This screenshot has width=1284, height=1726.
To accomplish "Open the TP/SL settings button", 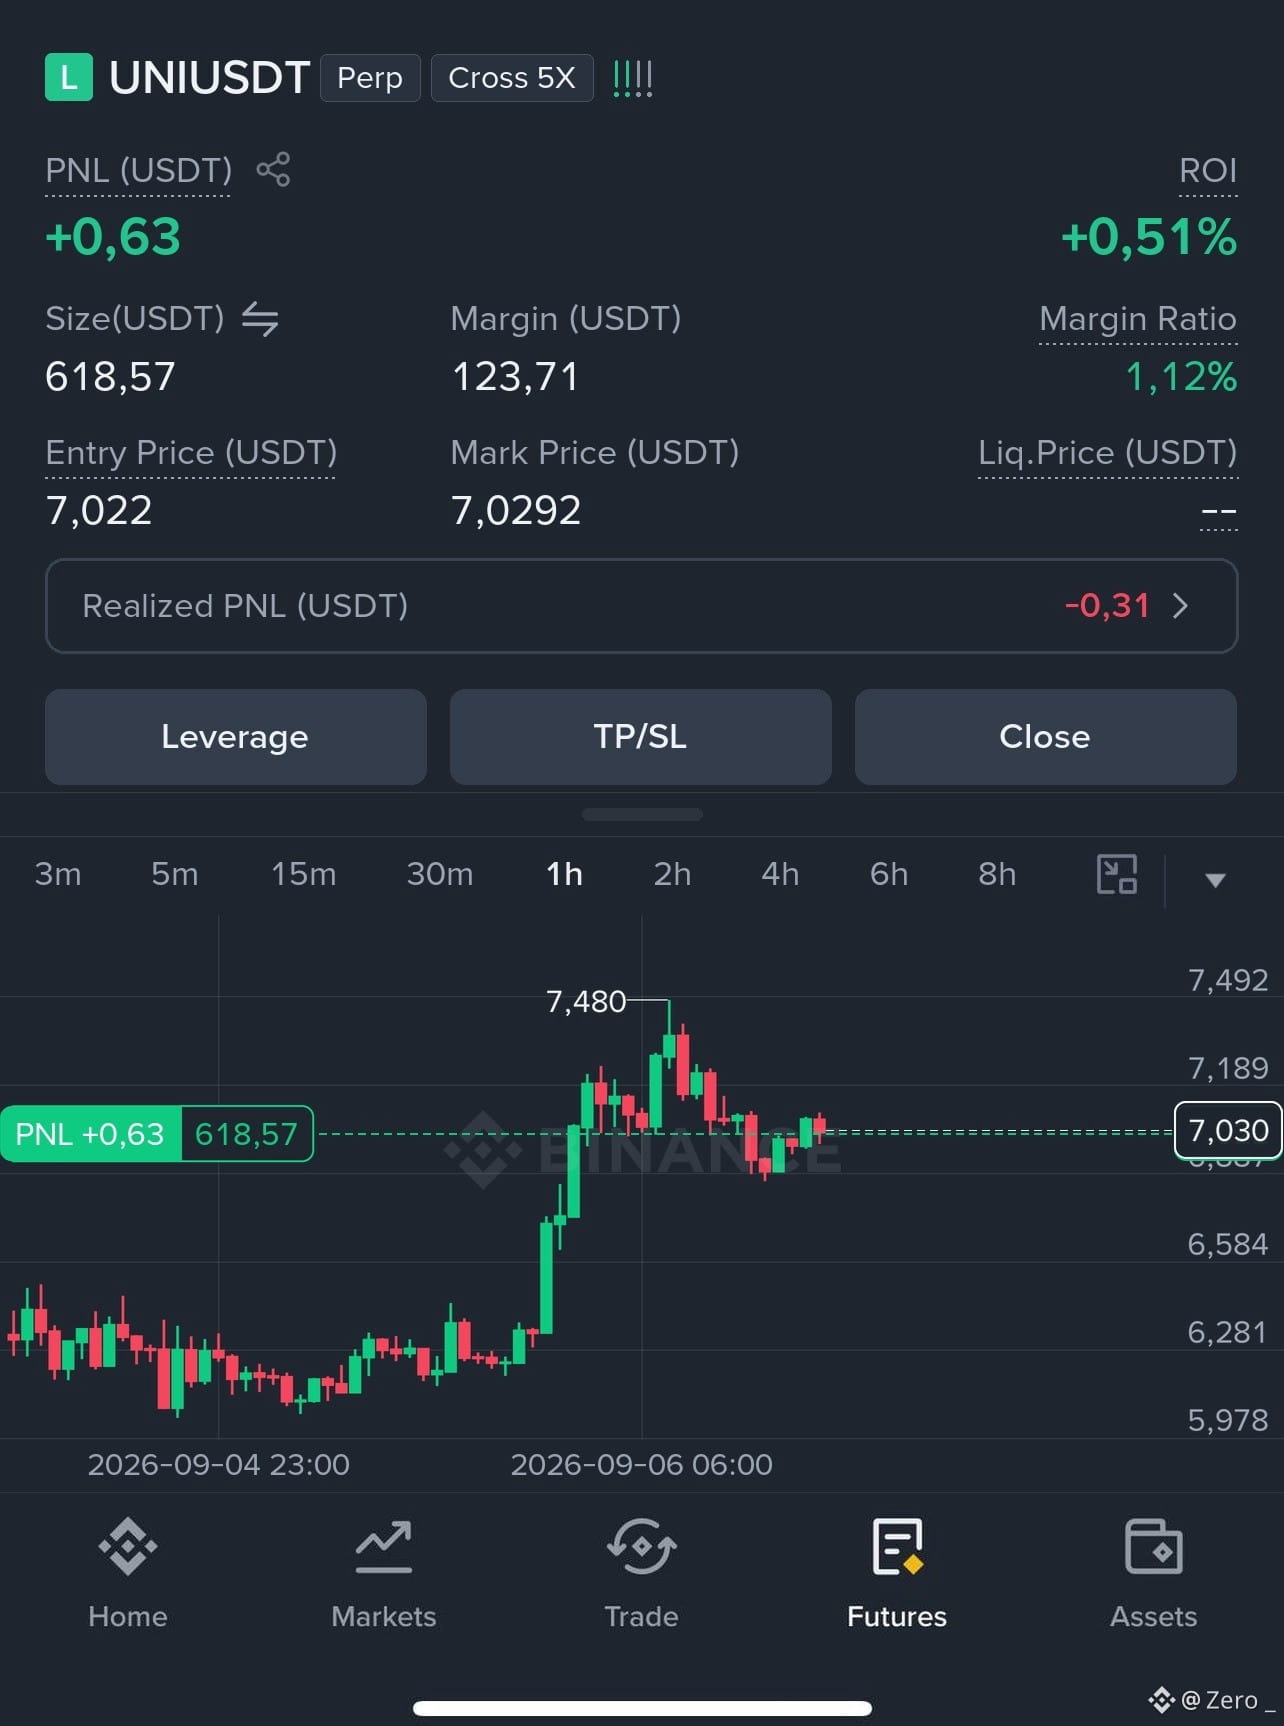I will pyautogui.click(x=641, y=737).
